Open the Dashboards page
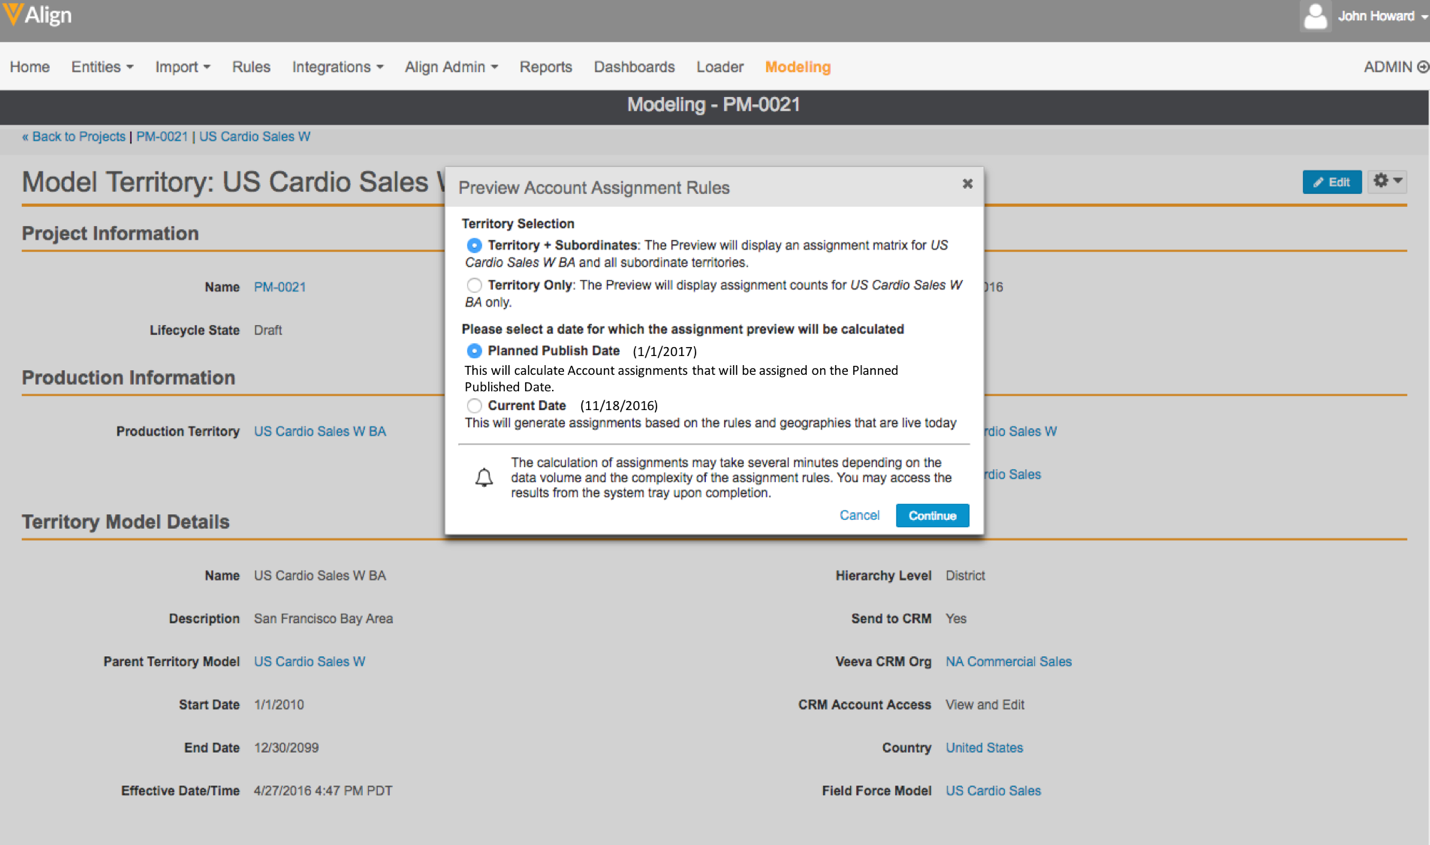The width and height of the screenshot is (1430, 845). (x=634, y=67)
